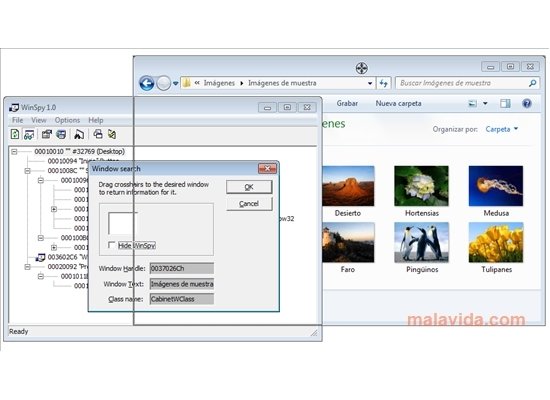
Task: Open the Organizar por Carpeta dropdown
Action: (502, 129)
